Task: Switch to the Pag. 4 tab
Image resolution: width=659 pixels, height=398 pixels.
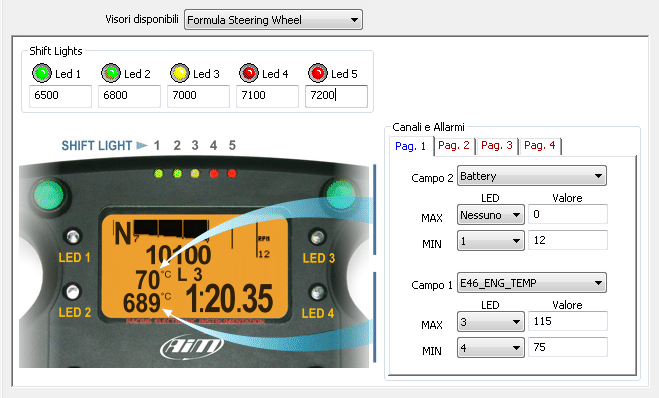Action: (x=540, y=146)
